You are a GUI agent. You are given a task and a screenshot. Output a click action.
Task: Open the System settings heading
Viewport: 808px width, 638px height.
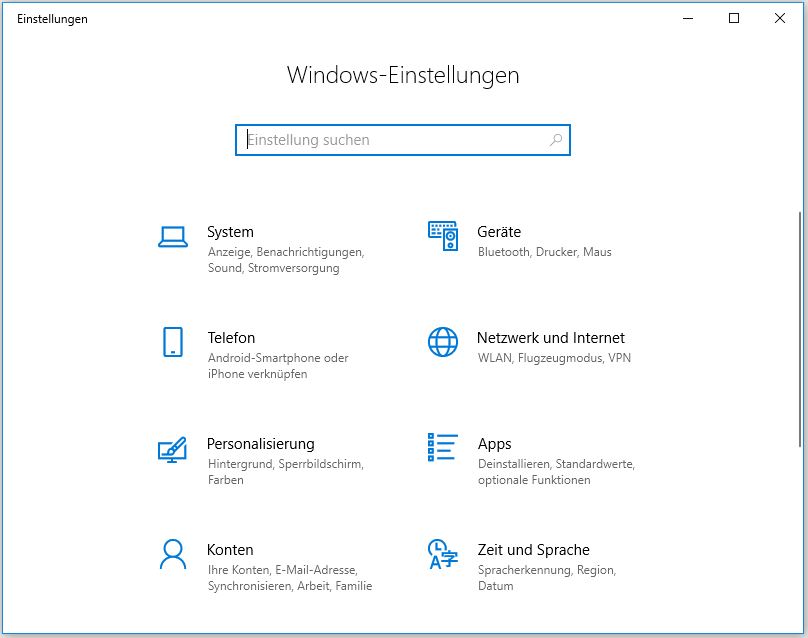(230, 232)
